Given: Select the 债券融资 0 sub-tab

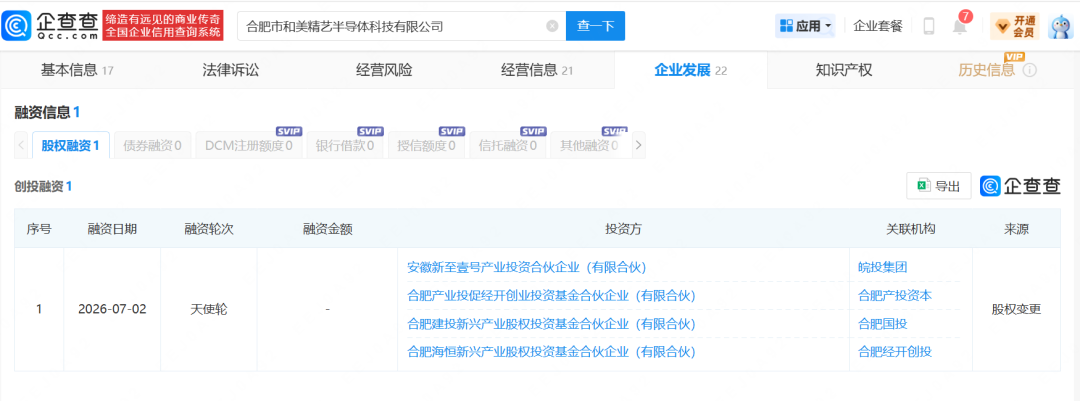Looking at the screenshot, I should 152,145.
